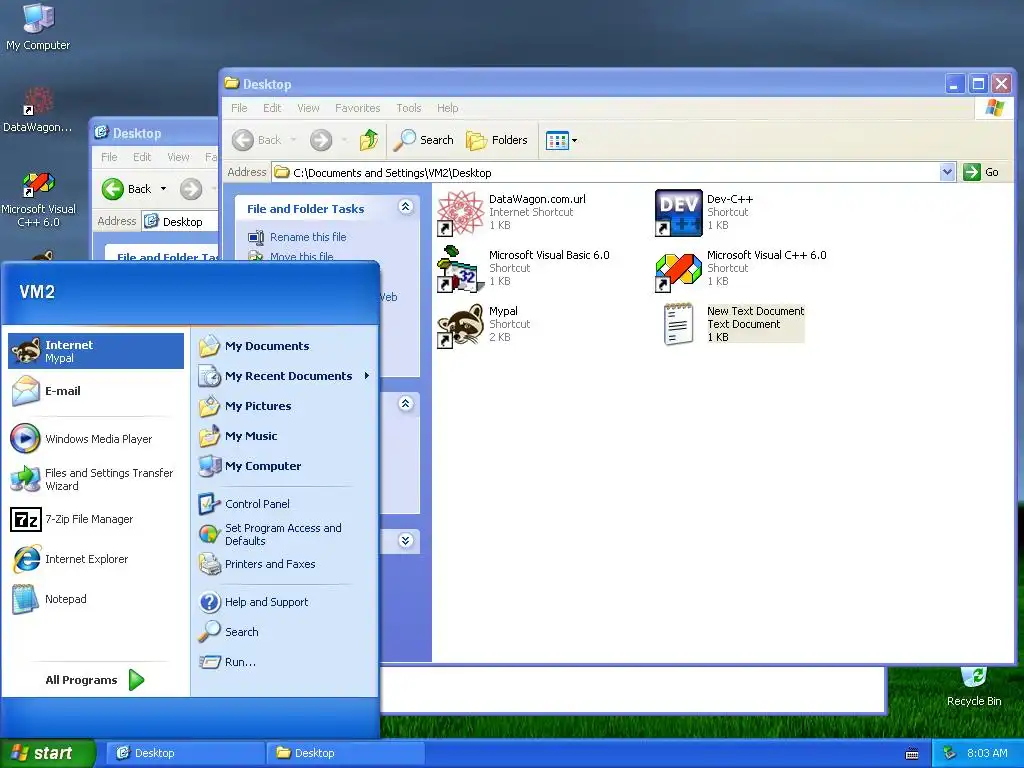Click address field with Desktop path
The image size is (1024, 768).
(606, 172)
